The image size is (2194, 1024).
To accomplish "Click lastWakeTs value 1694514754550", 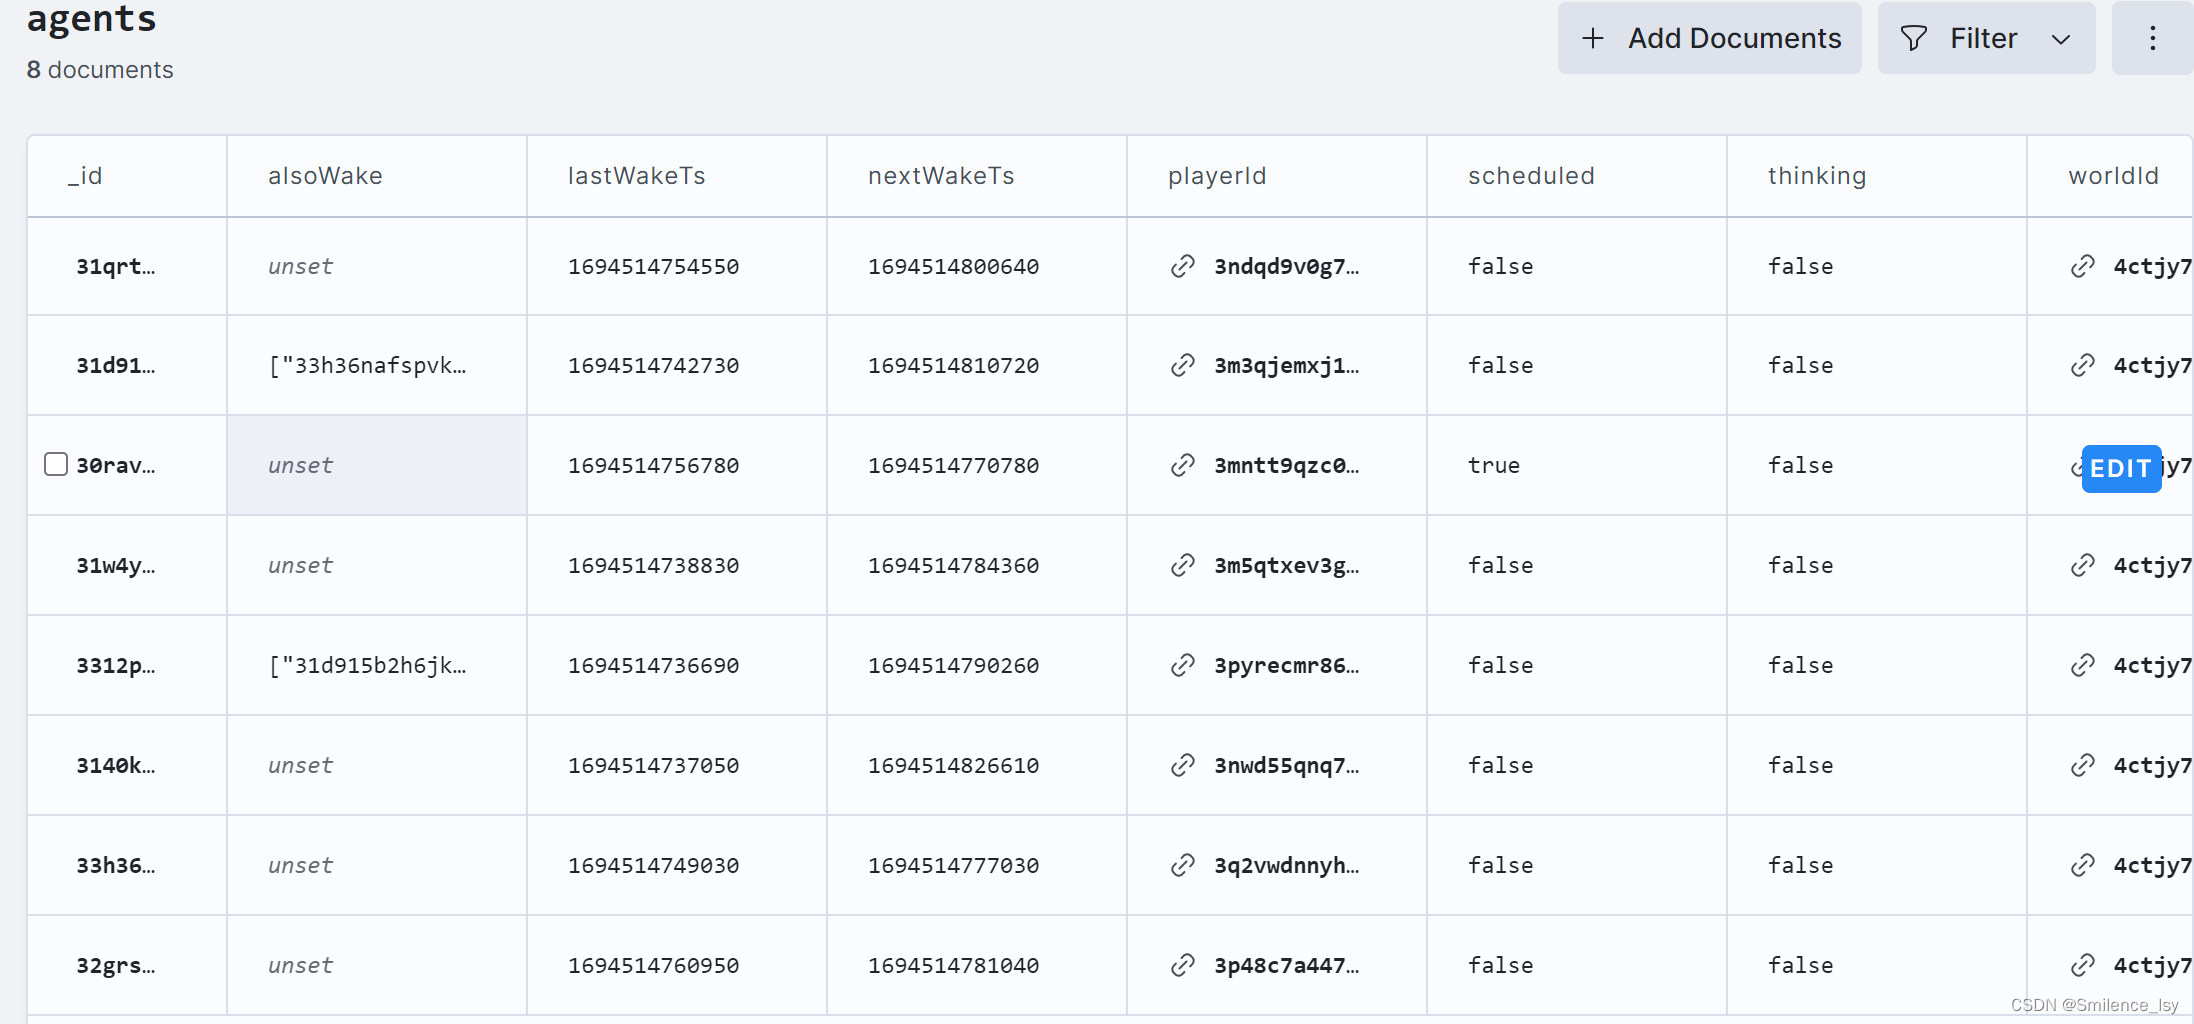I will (654, 266).
